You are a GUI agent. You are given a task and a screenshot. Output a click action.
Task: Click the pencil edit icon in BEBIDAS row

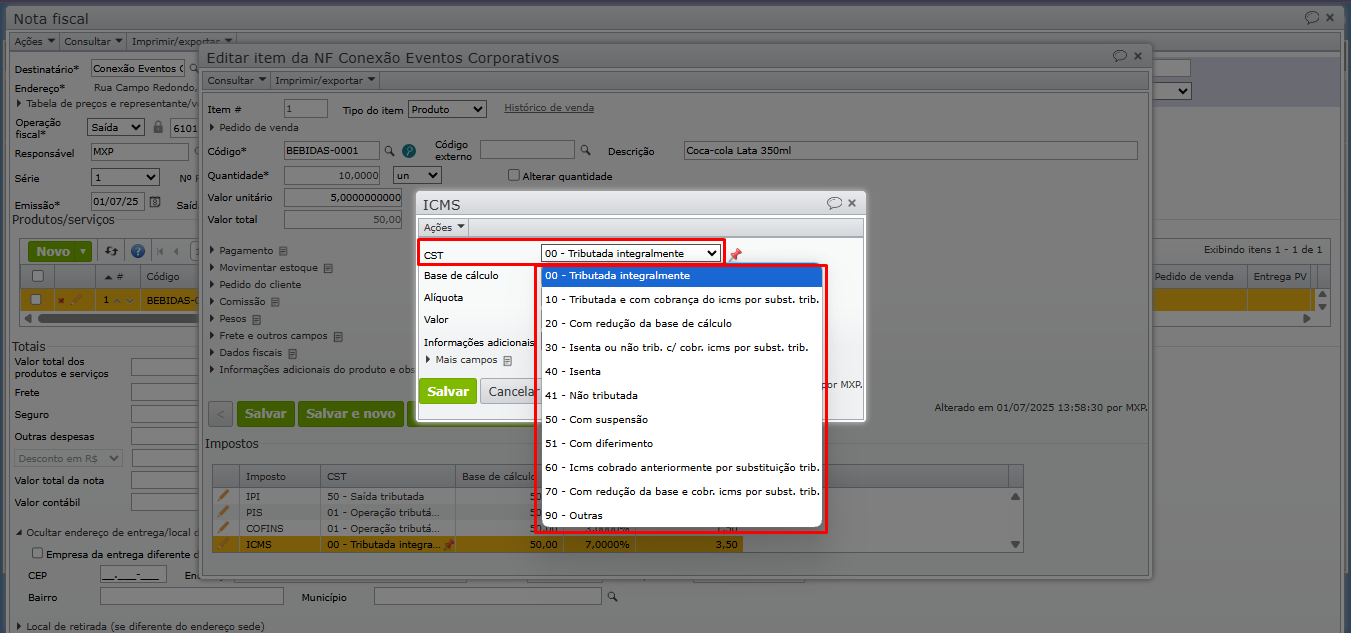[x=76, y=299]
